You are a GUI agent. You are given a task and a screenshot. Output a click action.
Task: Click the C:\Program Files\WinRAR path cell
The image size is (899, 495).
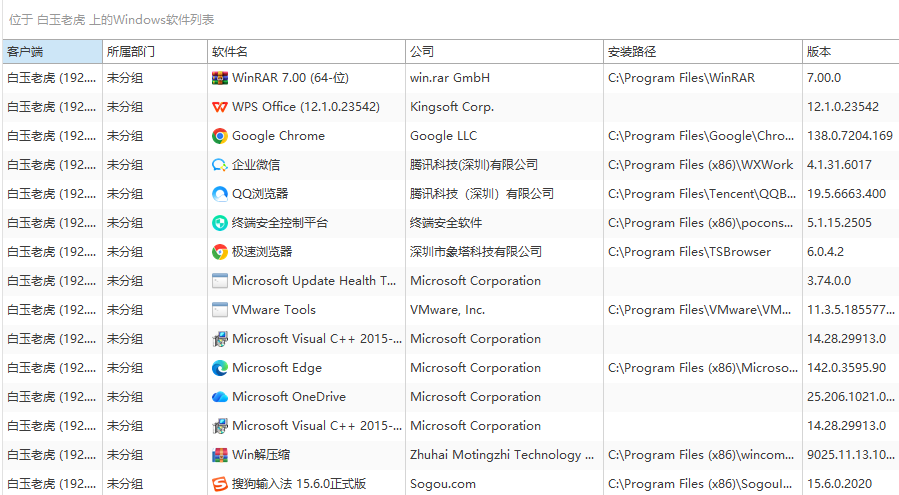pos(681,78)
